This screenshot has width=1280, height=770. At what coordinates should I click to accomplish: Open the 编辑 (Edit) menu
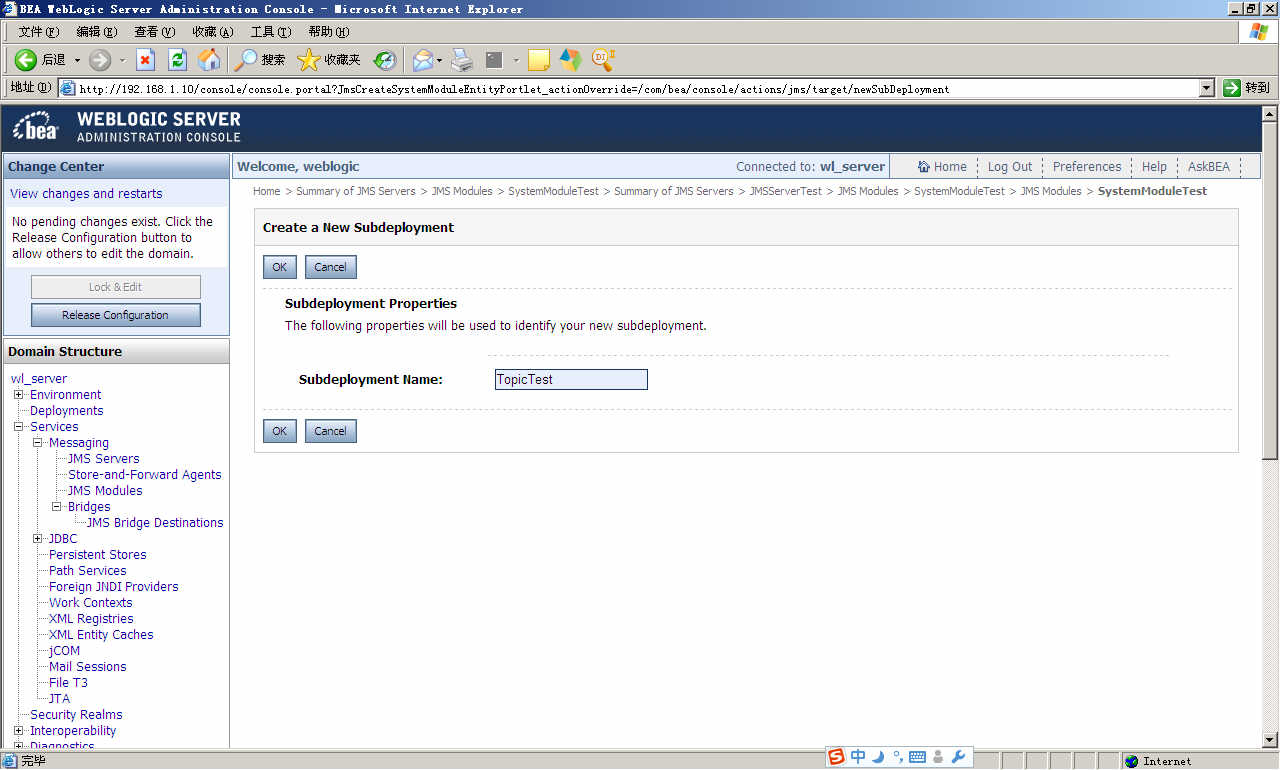pos(96,32)
